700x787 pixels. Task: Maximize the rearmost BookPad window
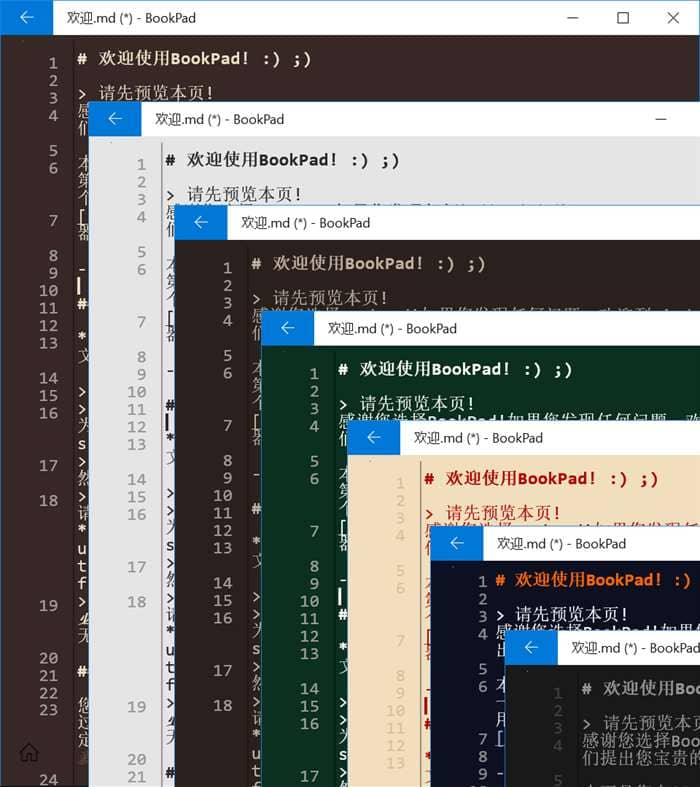pyautogui.click(x=623, y=17)
